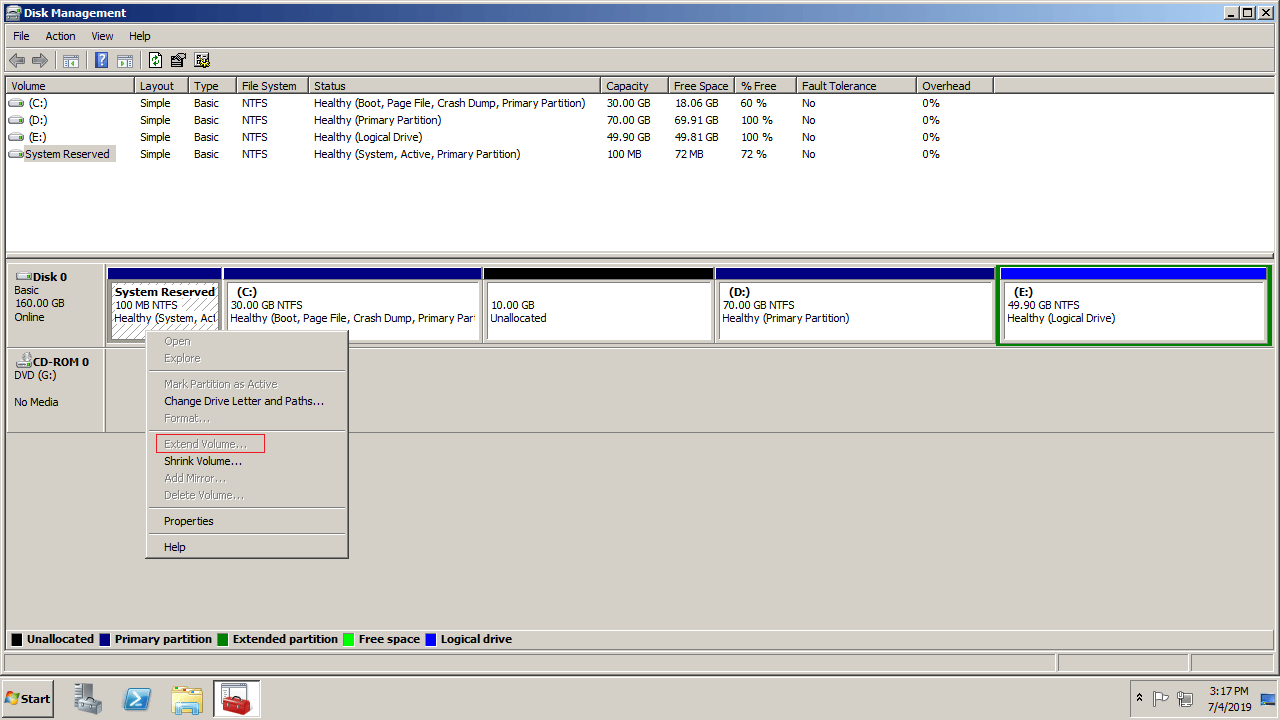Image resolution: width=1280 pixels, height=720 pixels.
Task: Click the Settings toolbar icon
Action: pyautogui.click(x=202, y=60)
